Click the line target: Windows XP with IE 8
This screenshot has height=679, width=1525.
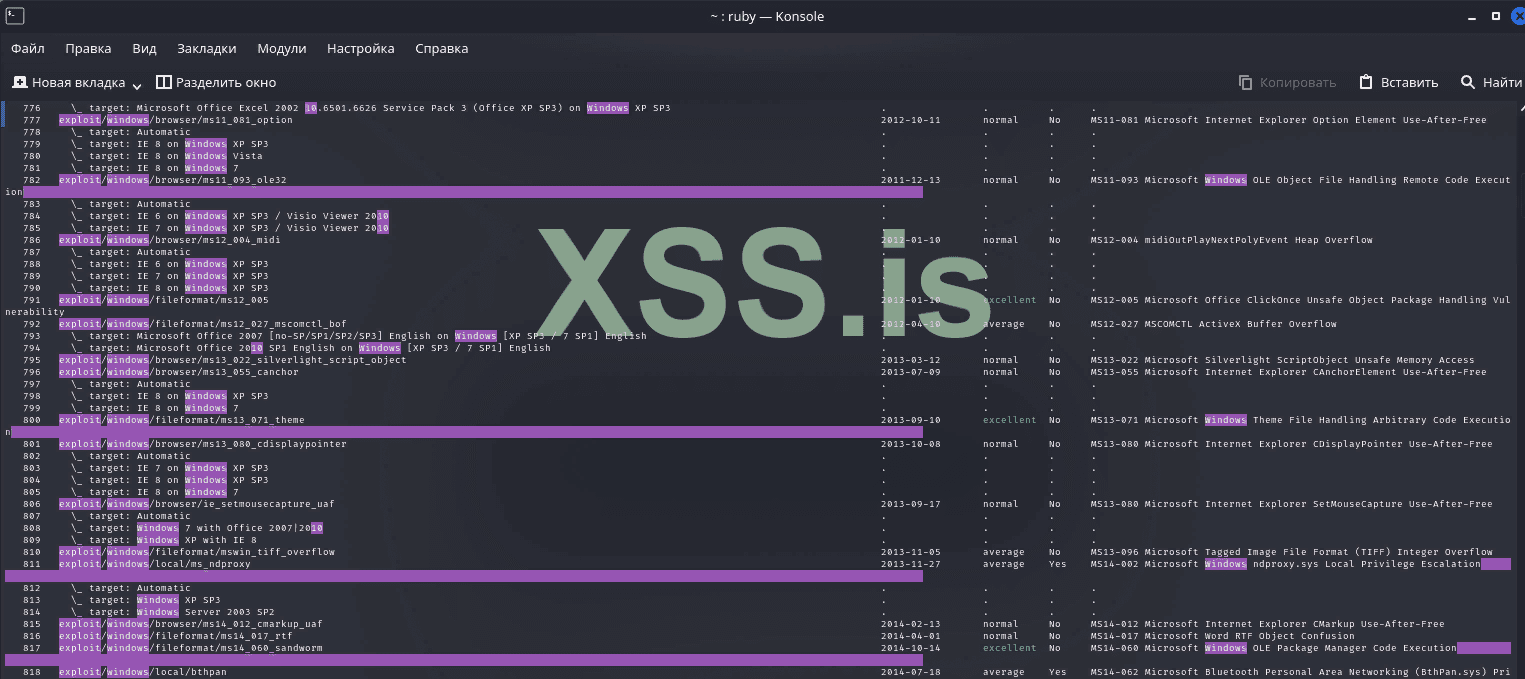coord(164,540)
